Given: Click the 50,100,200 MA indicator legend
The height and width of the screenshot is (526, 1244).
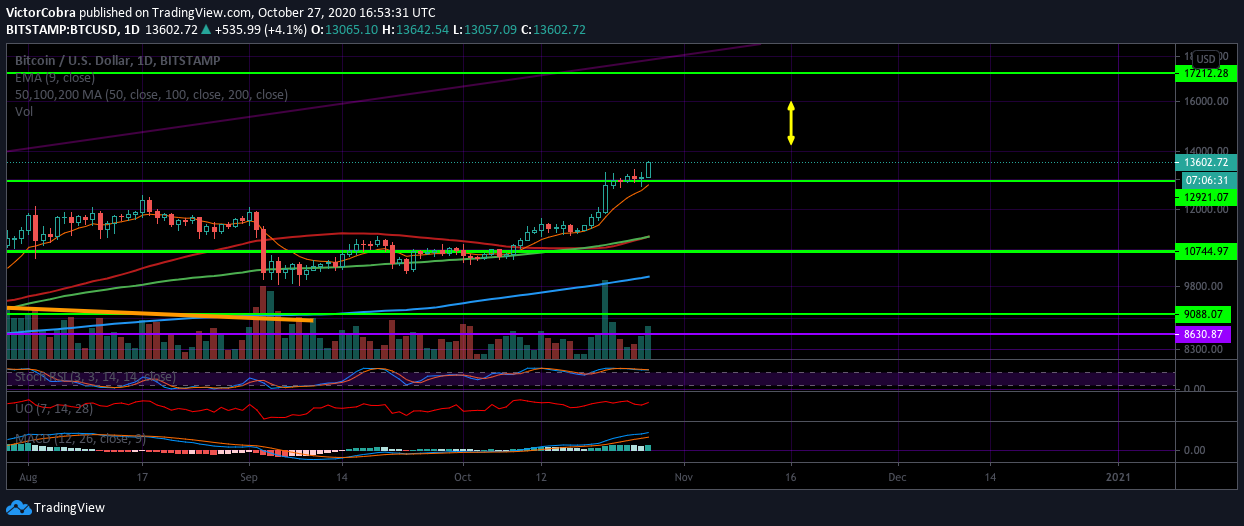Looking at the screenshot, I should pos(151,94).
